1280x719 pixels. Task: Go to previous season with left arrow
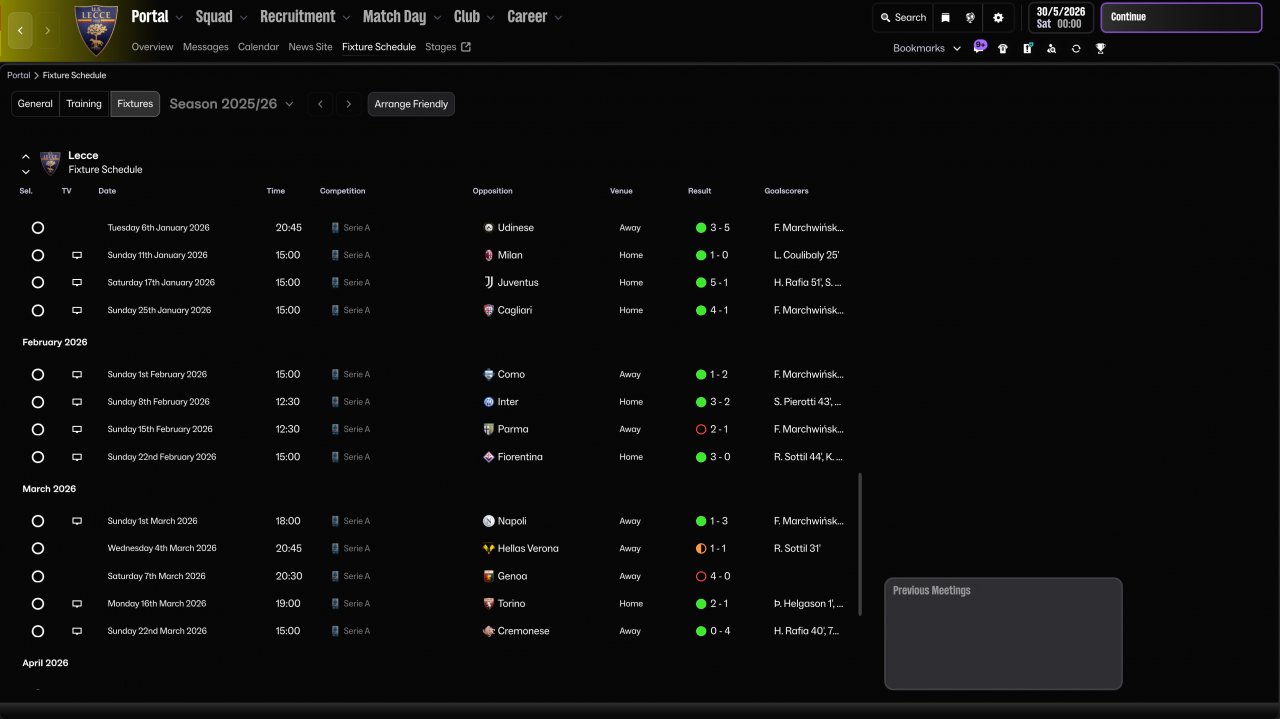coord(320,104)
